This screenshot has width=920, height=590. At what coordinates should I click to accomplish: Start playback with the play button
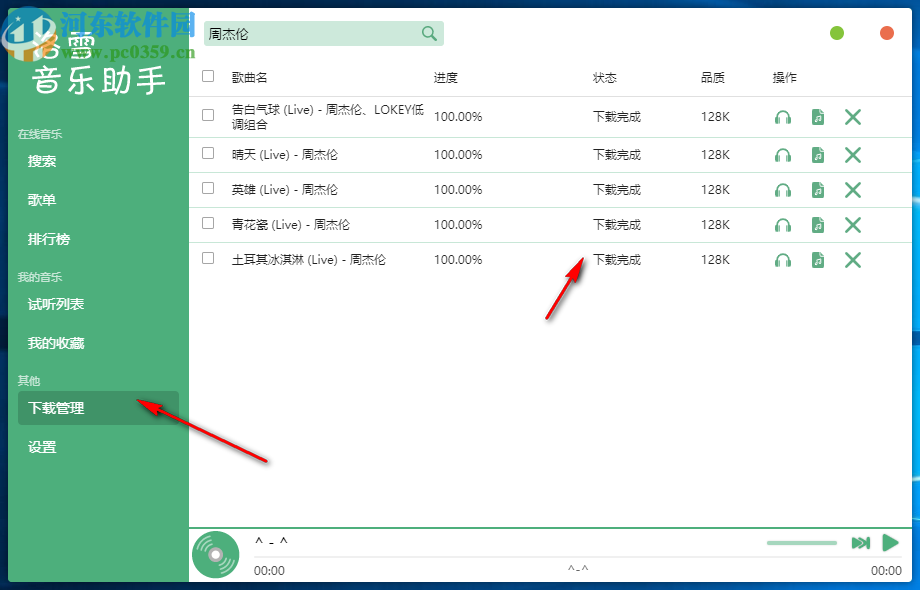pyautogui.click(x=891, y=543)
